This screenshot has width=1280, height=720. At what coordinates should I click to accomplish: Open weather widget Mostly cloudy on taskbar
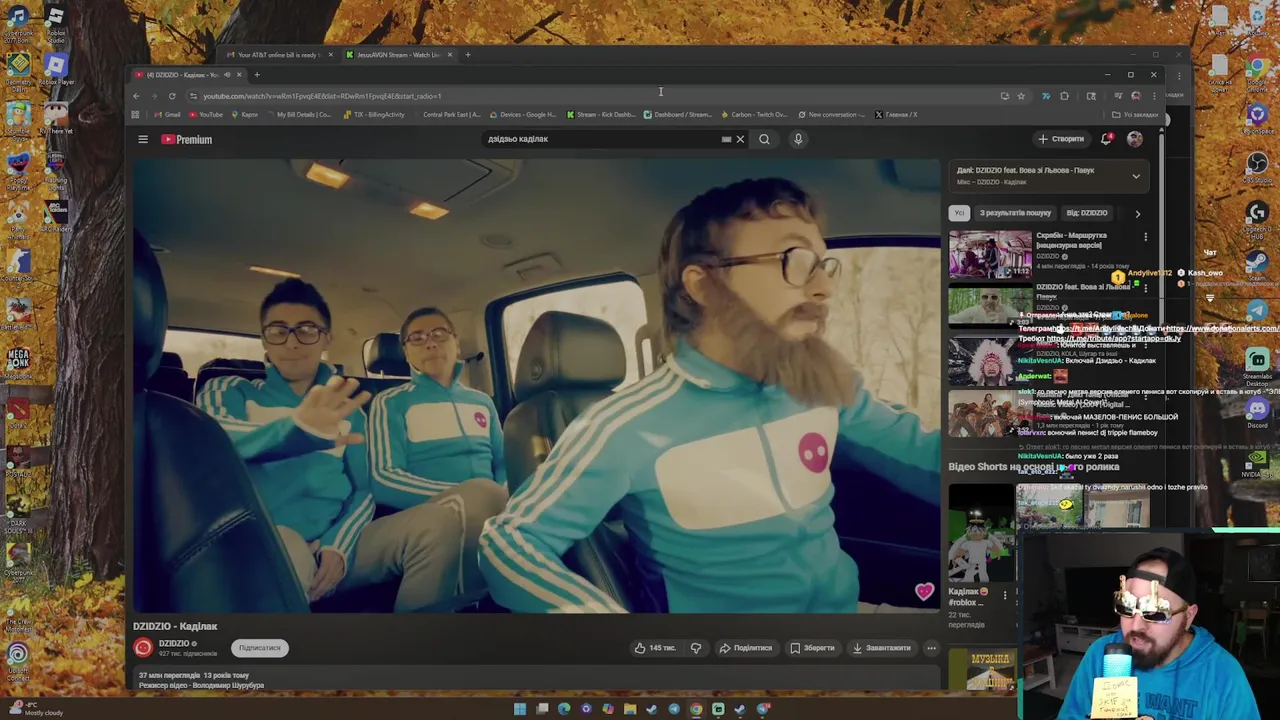tap(35, 709)
